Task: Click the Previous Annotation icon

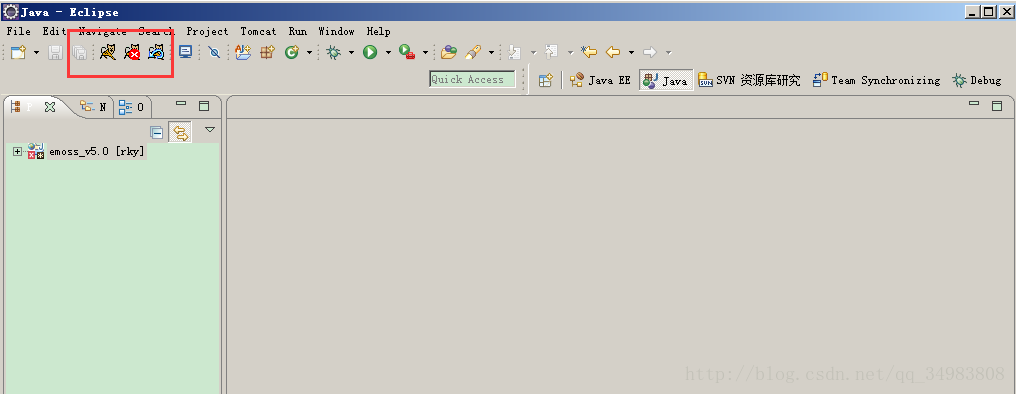Action: [551, 52]
